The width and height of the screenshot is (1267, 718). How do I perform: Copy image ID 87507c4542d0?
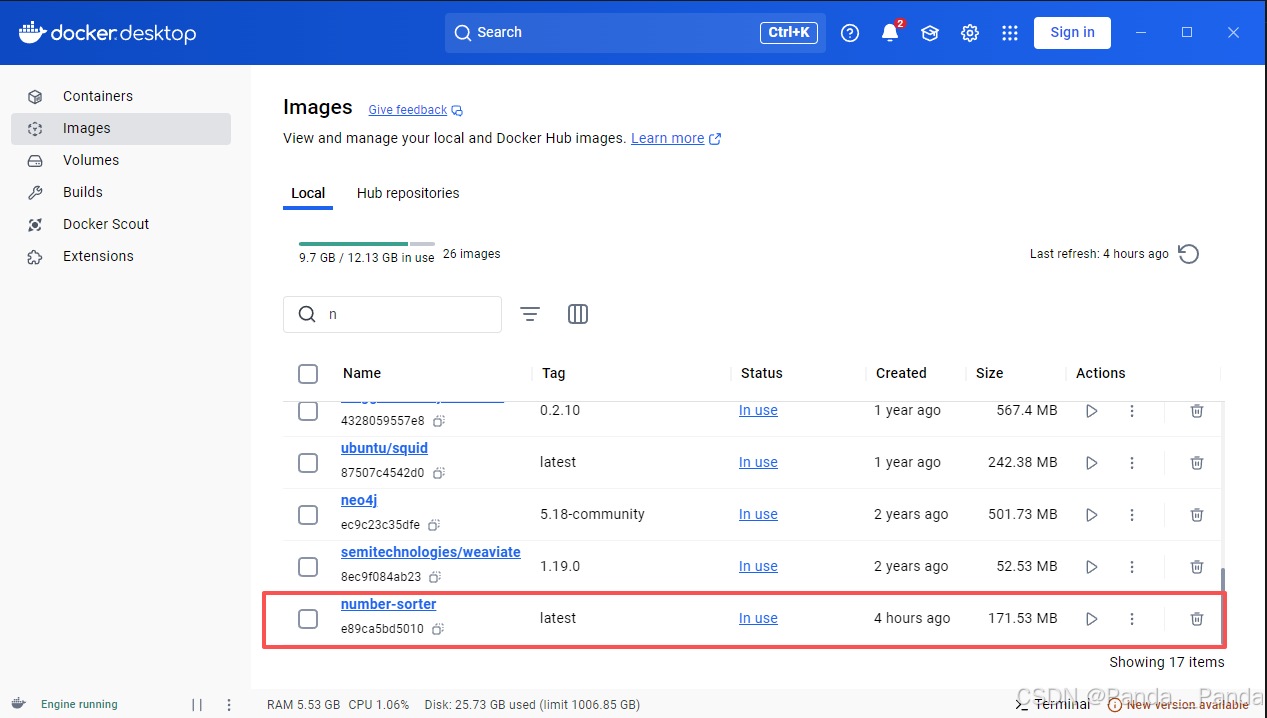point(438,473)
